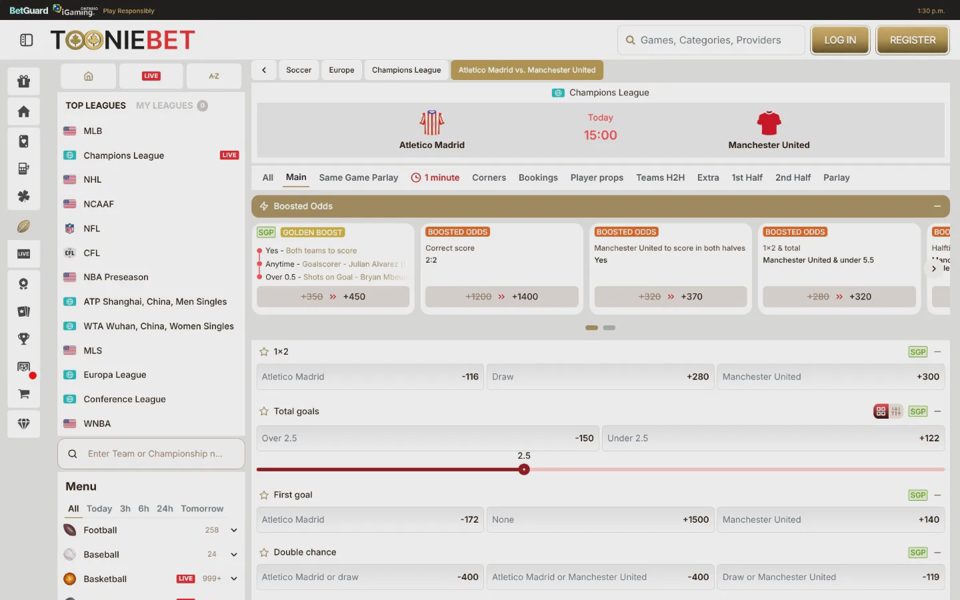This screenshot has height=600, width=960.
Task: Toggle the sidebar panel icon beside logo
Action: click(x=26, y=40)
